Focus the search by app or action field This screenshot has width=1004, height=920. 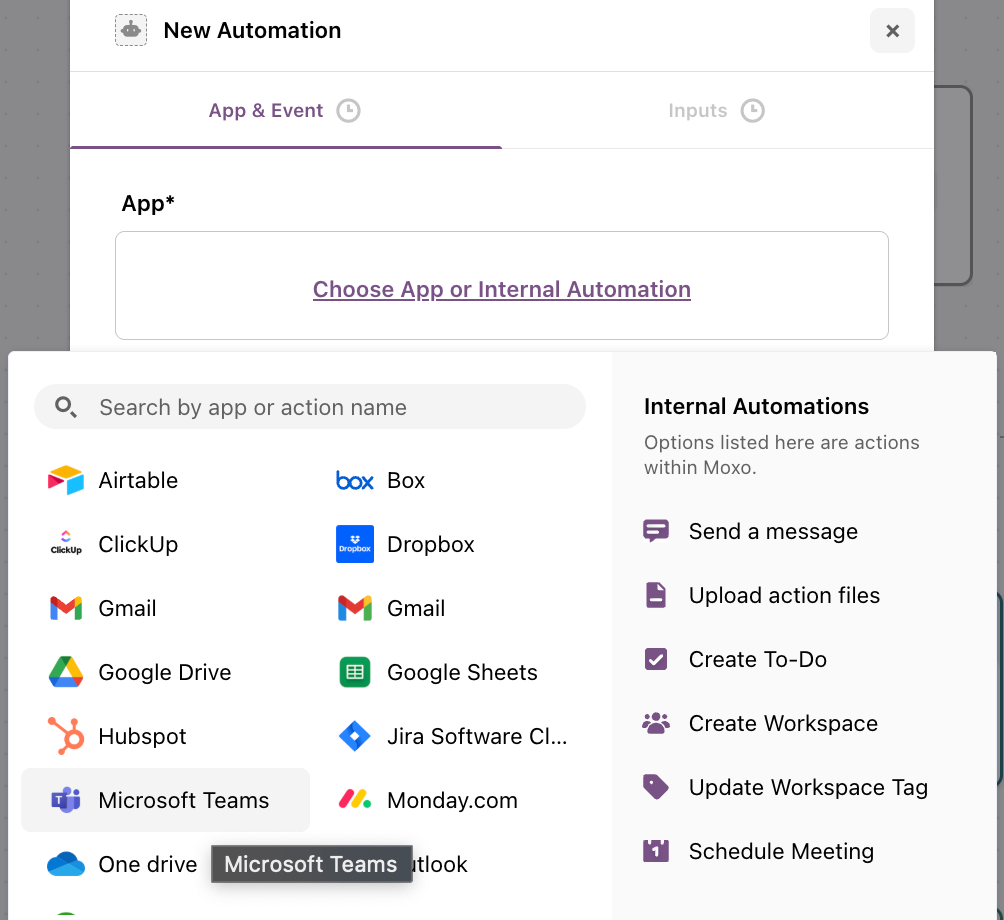pos(310,407)
